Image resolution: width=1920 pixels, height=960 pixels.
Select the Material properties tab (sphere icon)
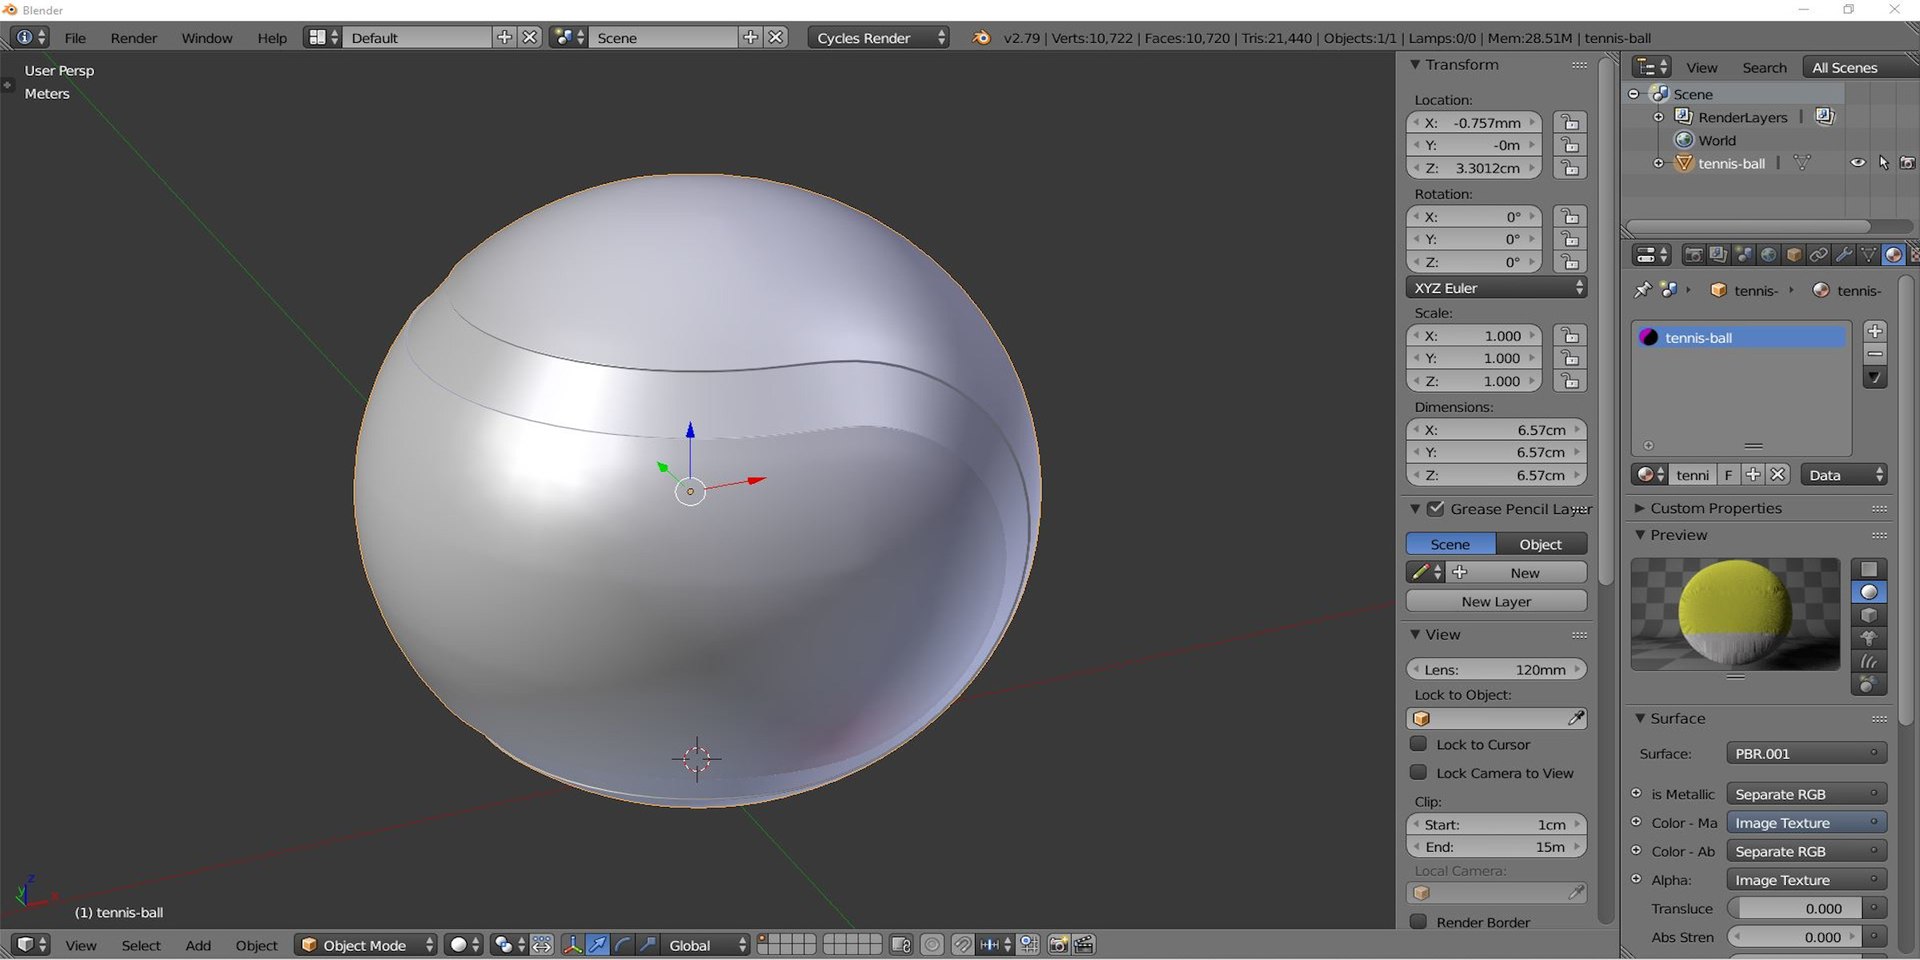(1893, 255)
